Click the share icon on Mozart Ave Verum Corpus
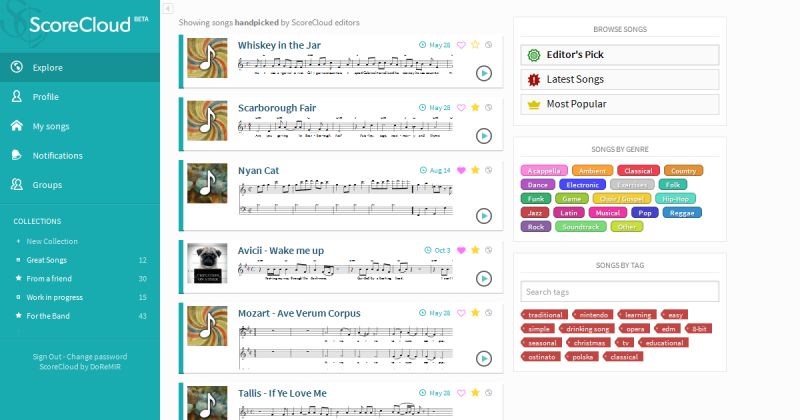 (x=489, y=313)
